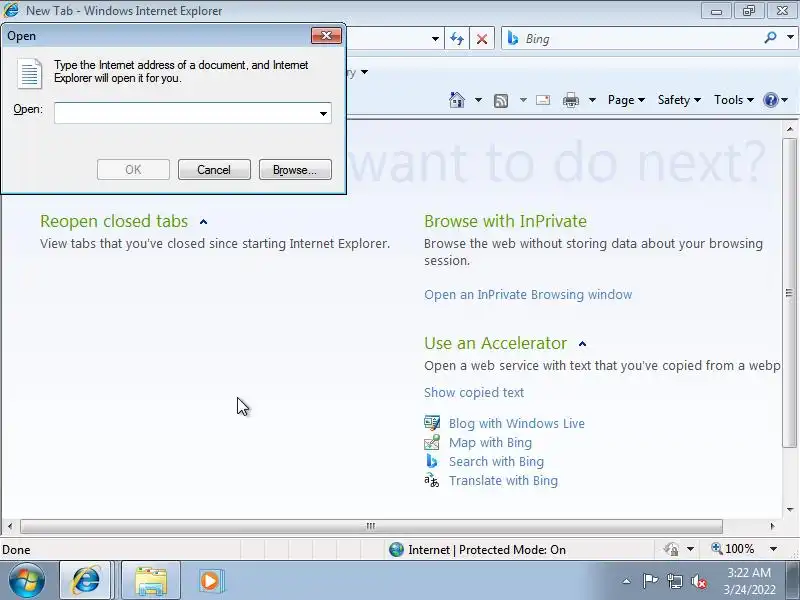Open the Tools menu
The height and width of the screenshot is (600, 800).
point(733,100)
